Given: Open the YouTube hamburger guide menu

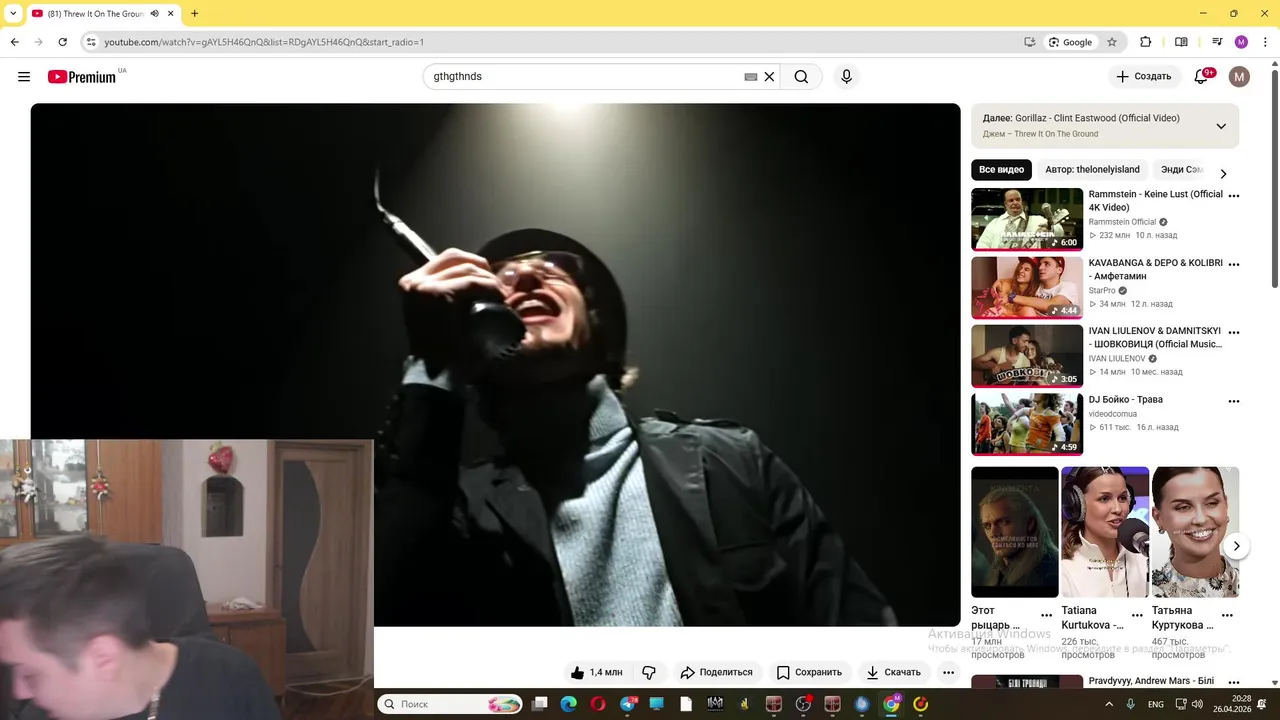Looking at the screenshot, I should (24, 77).
